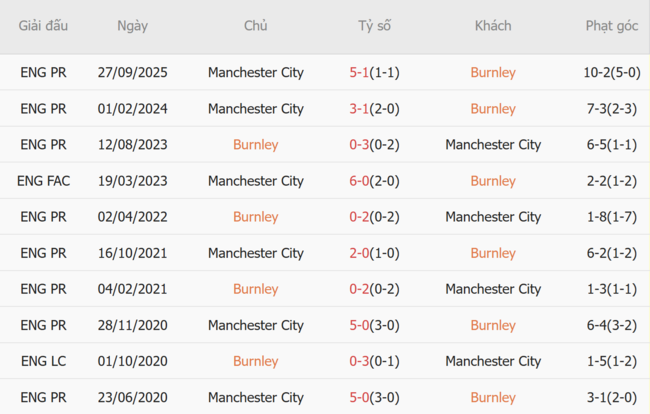Select Manchester City in the 01/02/2024 row

click(255, 109)
